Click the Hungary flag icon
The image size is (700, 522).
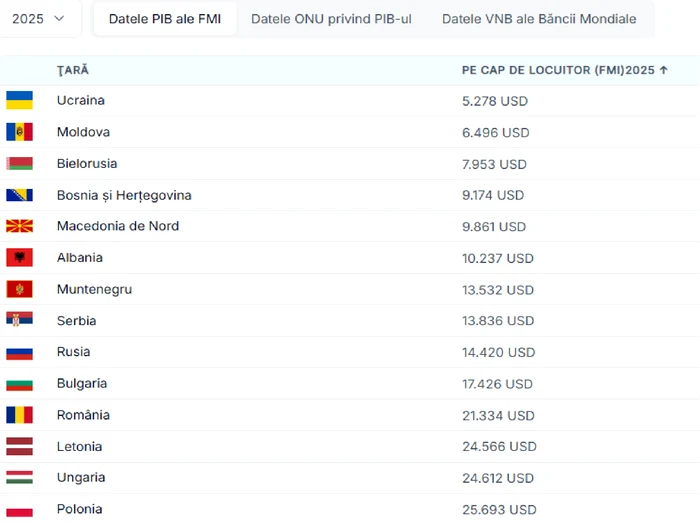(19, 477)
